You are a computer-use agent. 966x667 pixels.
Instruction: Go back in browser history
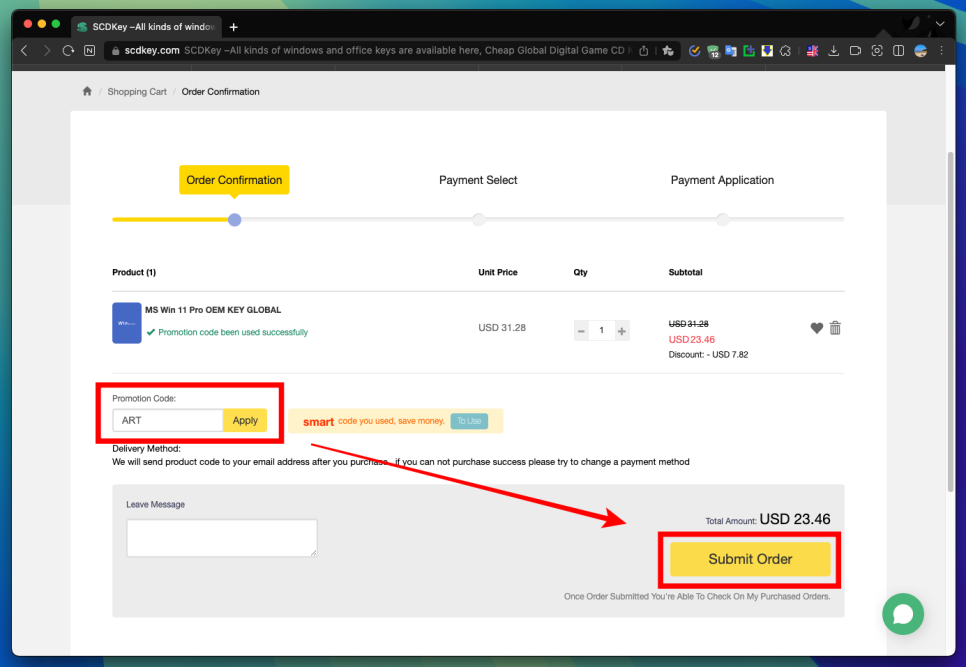tap(25, 51)
